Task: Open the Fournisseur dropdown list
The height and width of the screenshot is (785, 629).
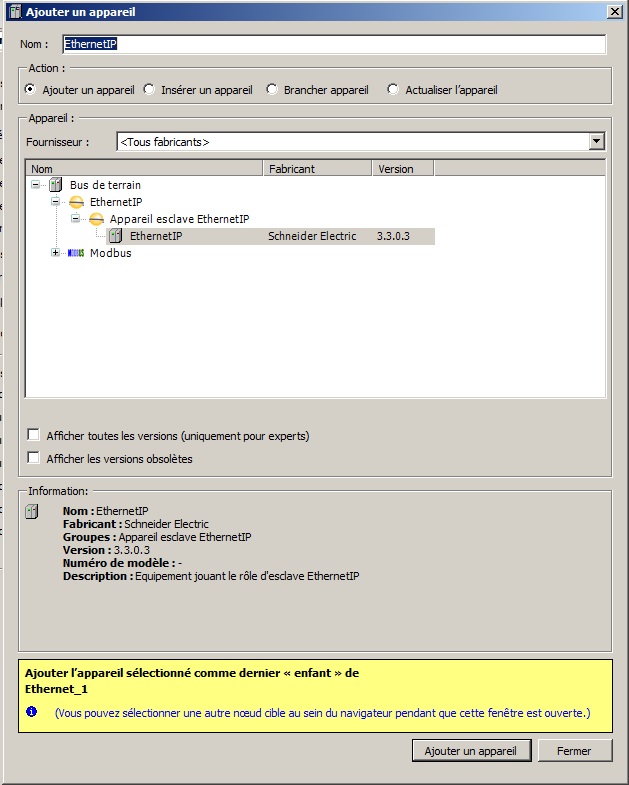Action: click(597, 142)
